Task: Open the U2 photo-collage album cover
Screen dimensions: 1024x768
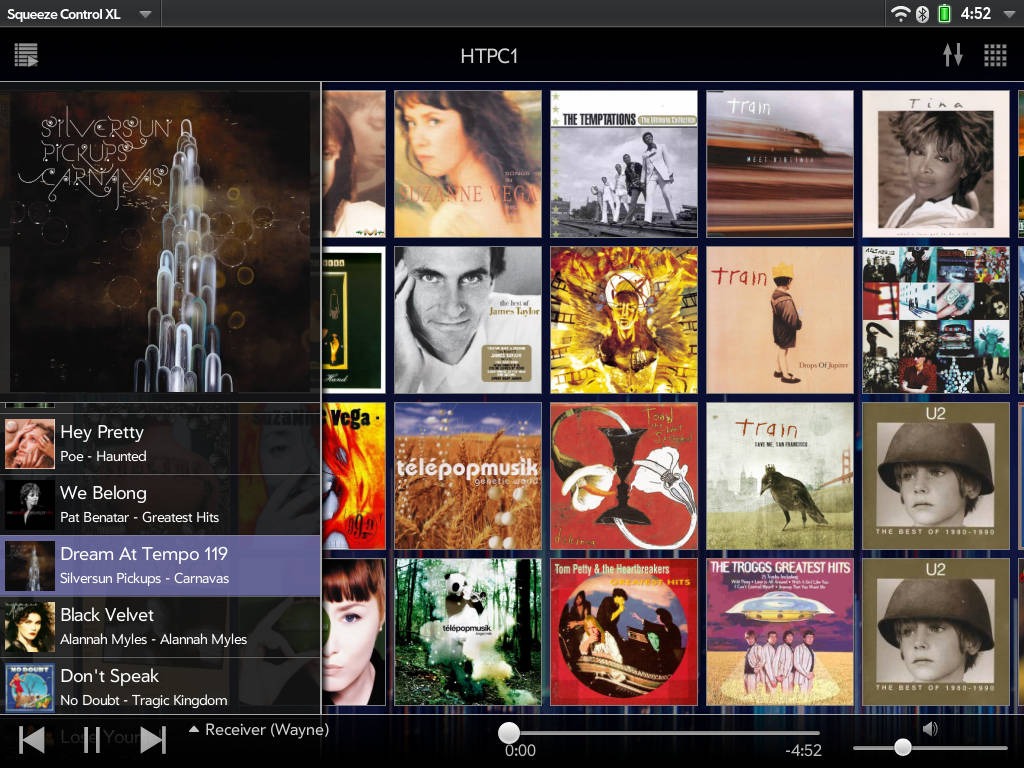Action: (936, 320)
